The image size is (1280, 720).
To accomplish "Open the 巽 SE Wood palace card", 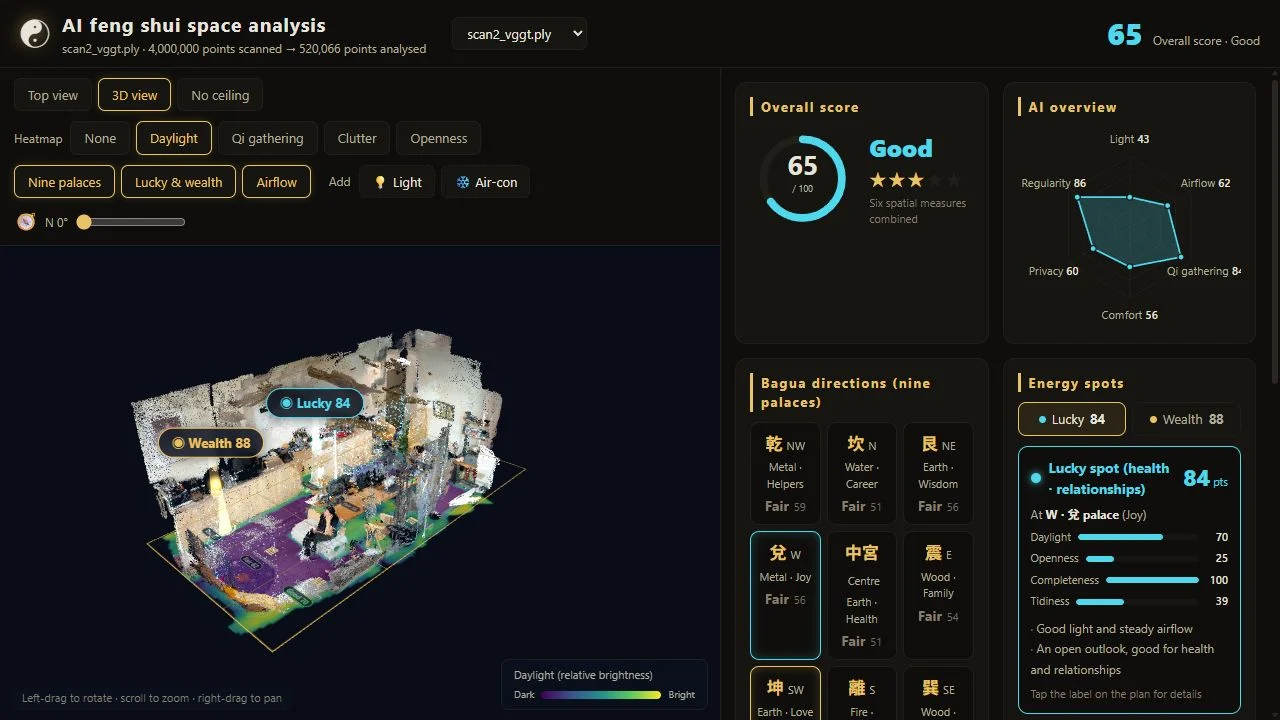I will pyautogui.click(x=938, y=693).
